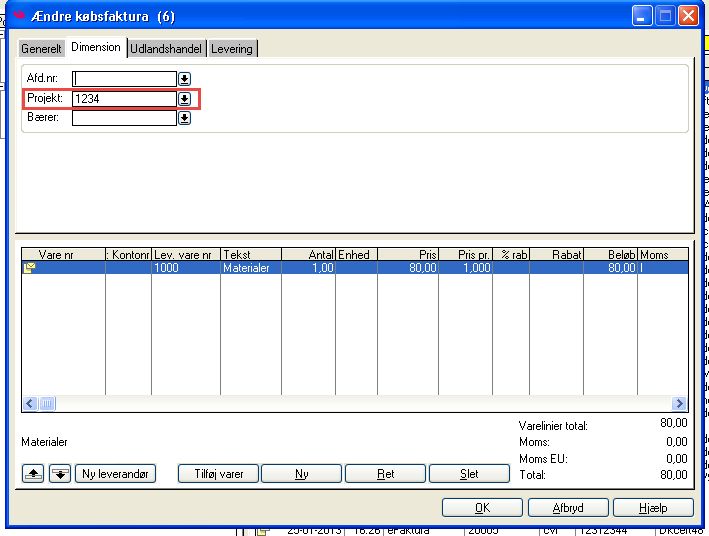Open the Generelt tab
Viewport: 709px width, 536px height.
pos(41,48)
